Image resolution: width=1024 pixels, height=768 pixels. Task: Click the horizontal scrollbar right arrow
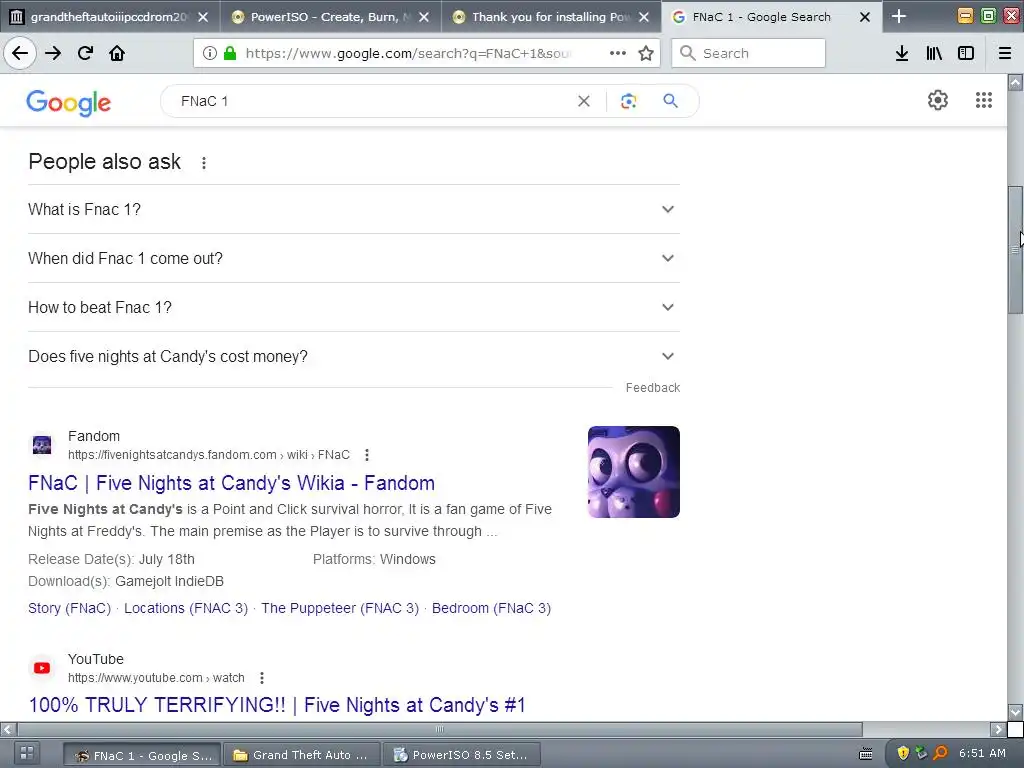pyautogui.click(x=999, y=729)
